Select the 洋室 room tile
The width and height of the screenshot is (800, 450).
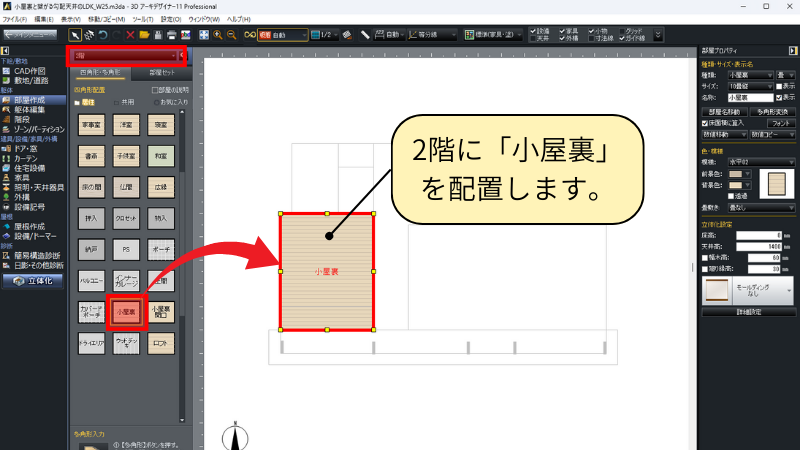[126, 125]
